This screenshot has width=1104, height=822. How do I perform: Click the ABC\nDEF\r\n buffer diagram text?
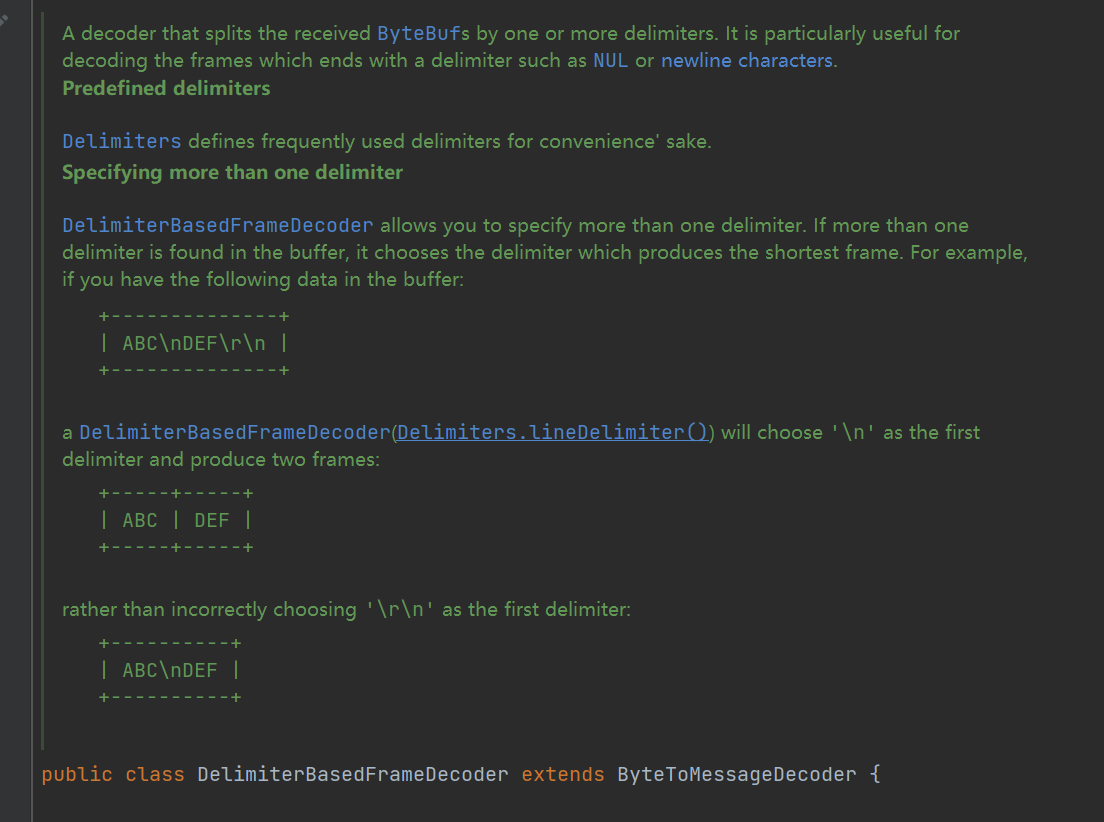[x=194, y=343]
